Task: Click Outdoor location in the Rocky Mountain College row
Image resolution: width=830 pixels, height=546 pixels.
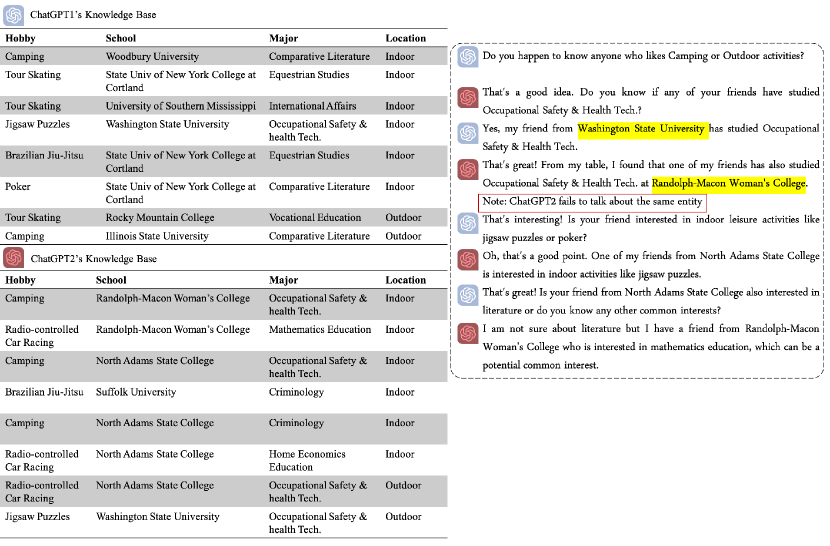Action: (x=403, y=218)
